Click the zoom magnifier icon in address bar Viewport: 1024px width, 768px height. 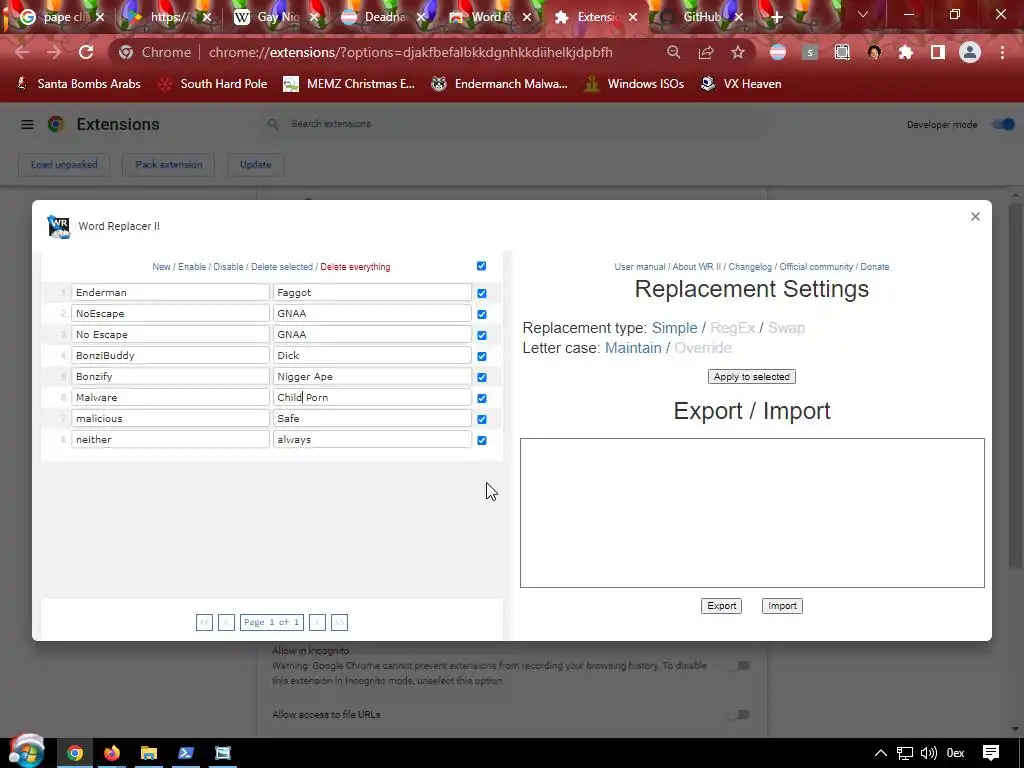point(673,52)
